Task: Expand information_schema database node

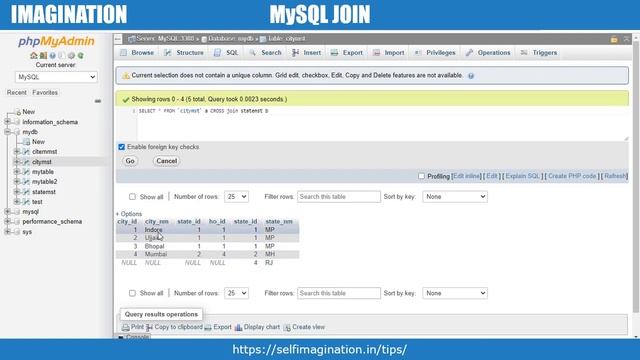Action: [7, 122]
